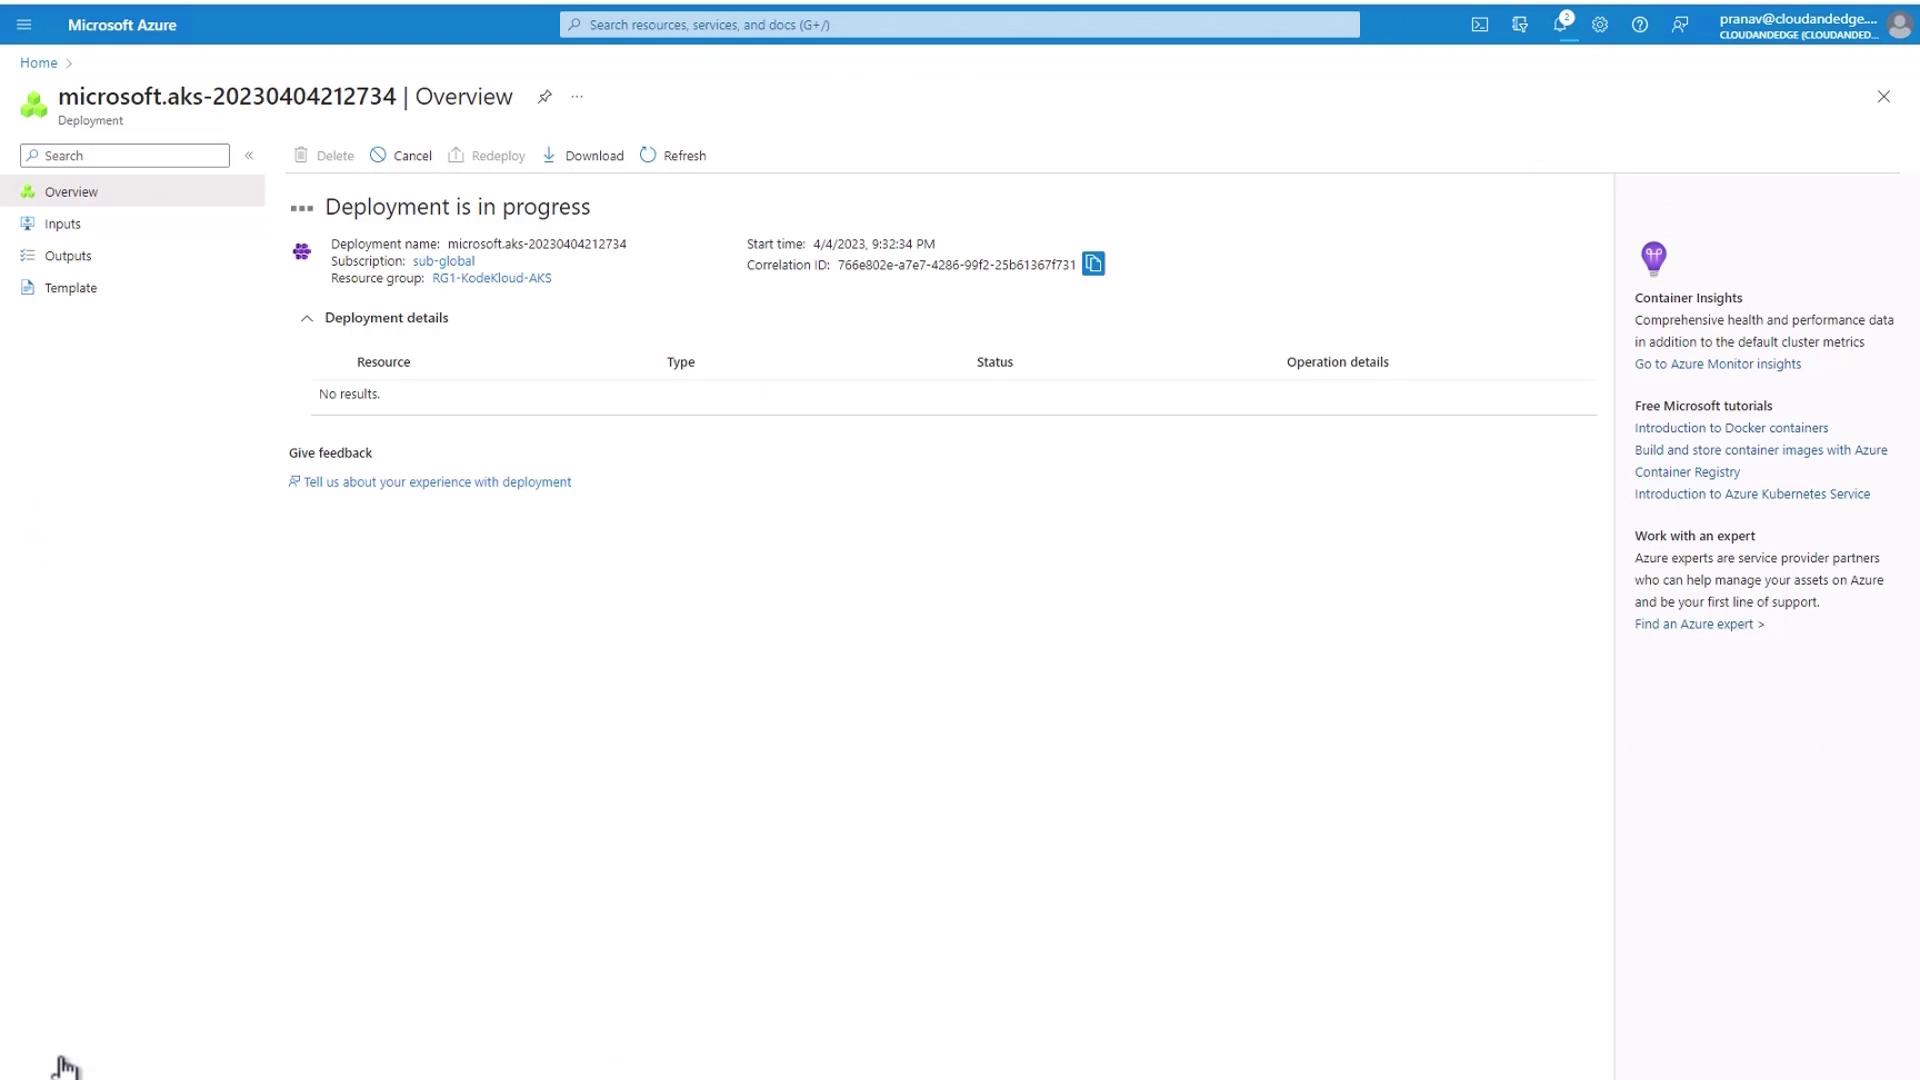The image size is (1920, 1080).
Task: Open the ellipsis more options menu
Action: pos(577,97)
